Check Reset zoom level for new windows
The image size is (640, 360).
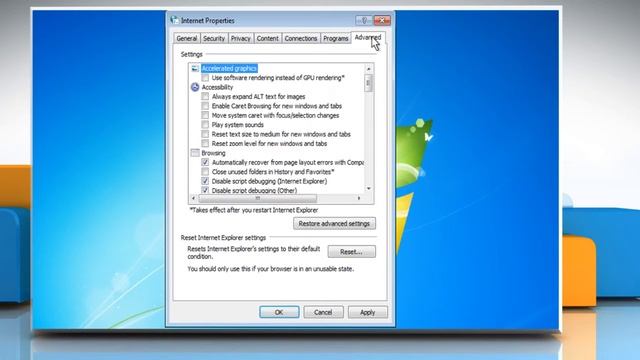point(205,143)
